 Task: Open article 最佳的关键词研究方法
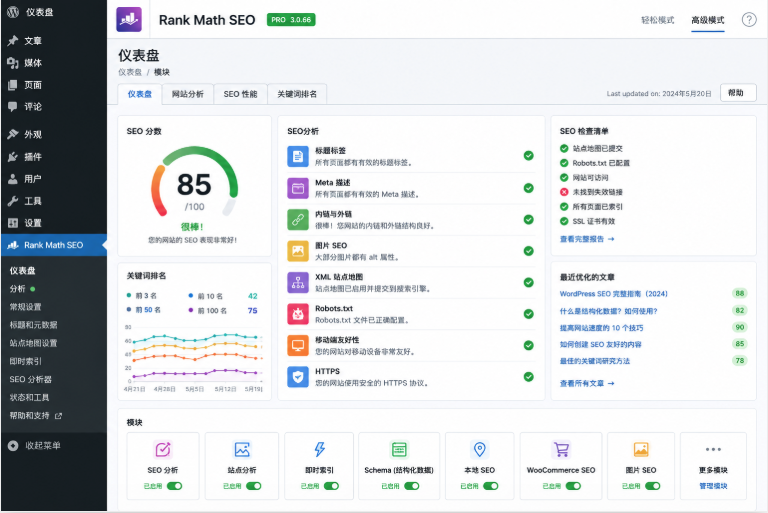pos(595,361)
